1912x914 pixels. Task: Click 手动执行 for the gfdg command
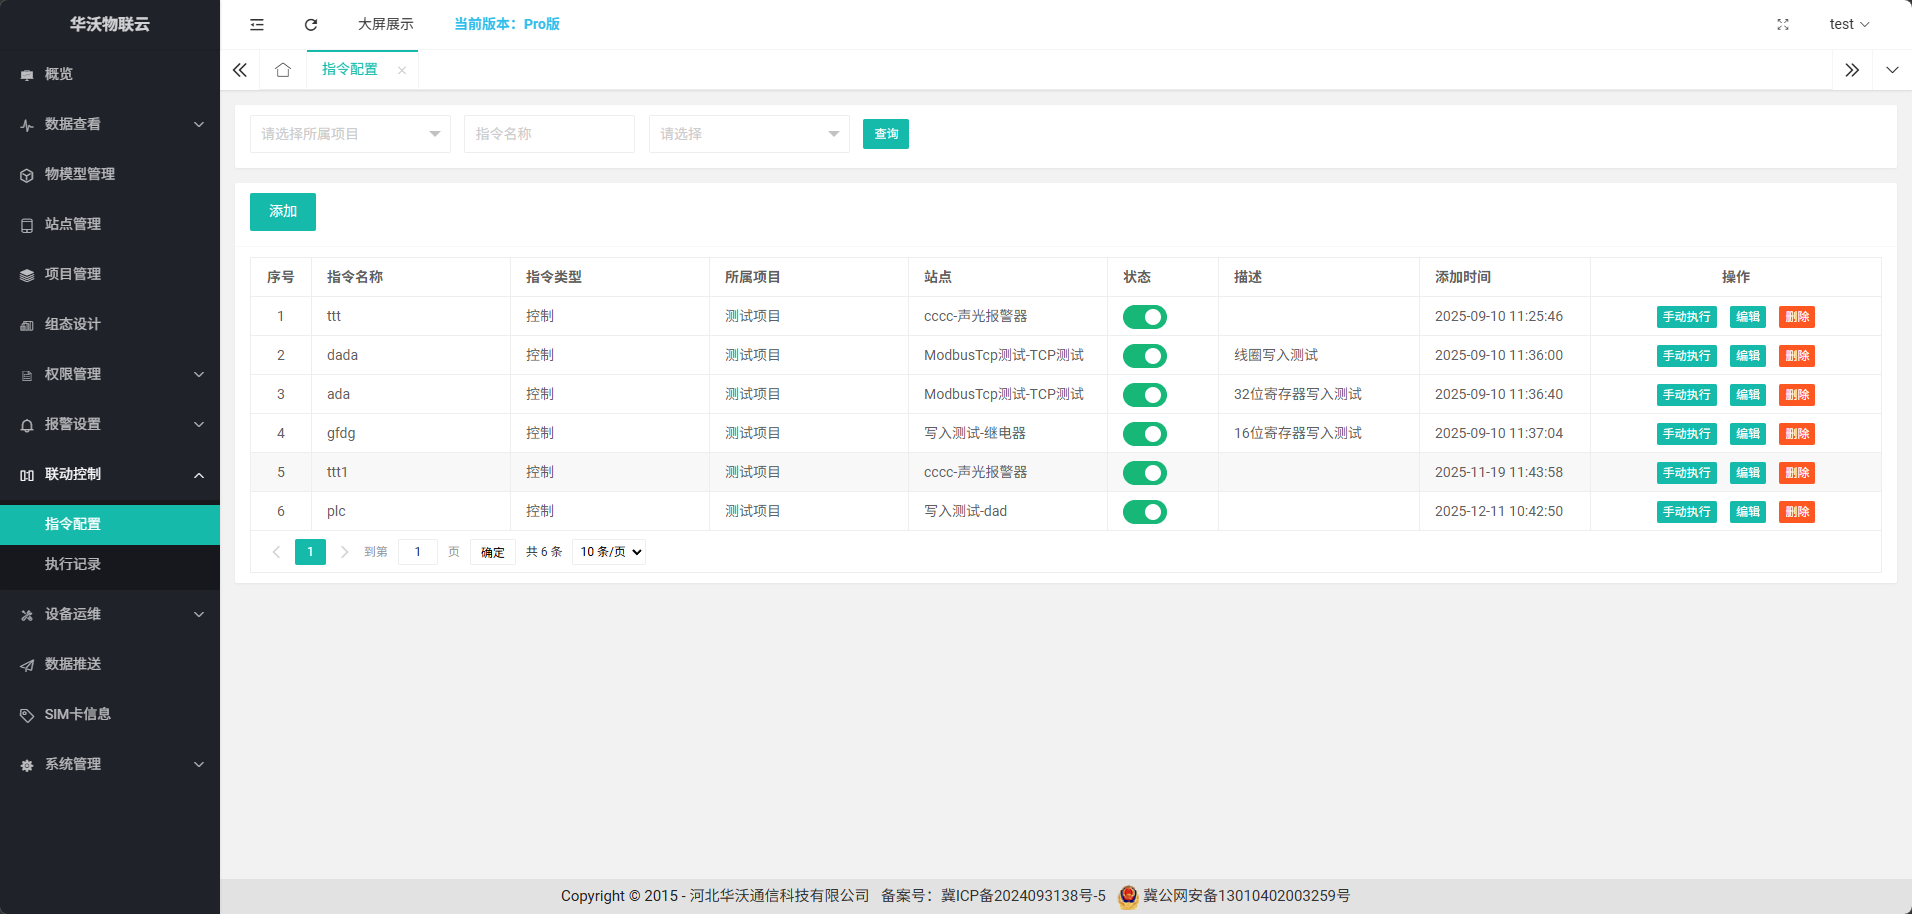click(1686, 434)
